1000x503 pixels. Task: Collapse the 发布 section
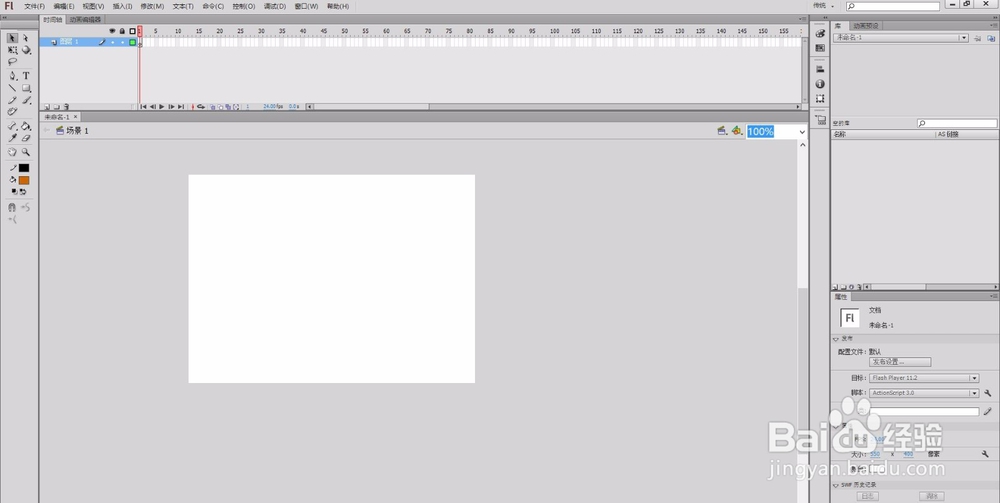836,339
